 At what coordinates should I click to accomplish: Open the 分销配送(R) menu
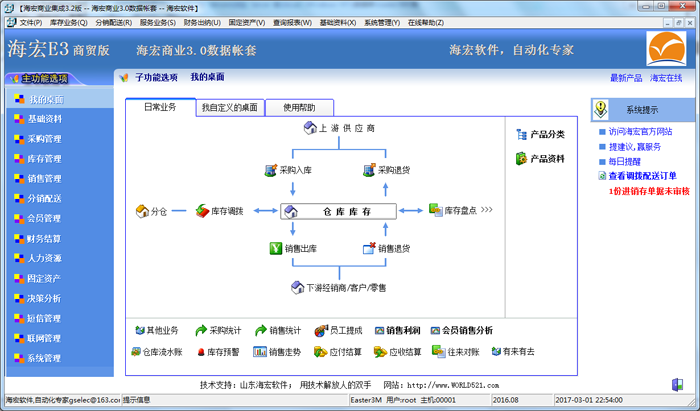113,22
